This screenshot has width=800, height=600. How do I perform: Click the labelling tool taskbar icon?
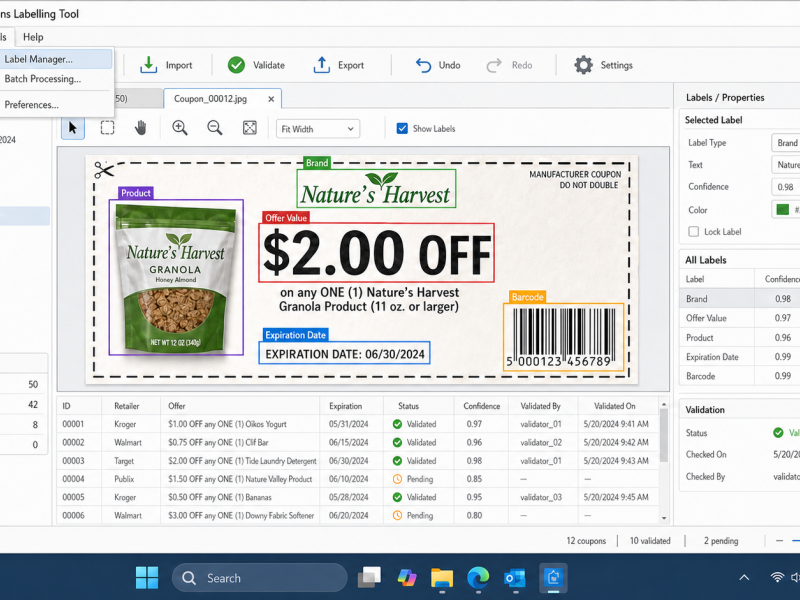pos(553,578)
